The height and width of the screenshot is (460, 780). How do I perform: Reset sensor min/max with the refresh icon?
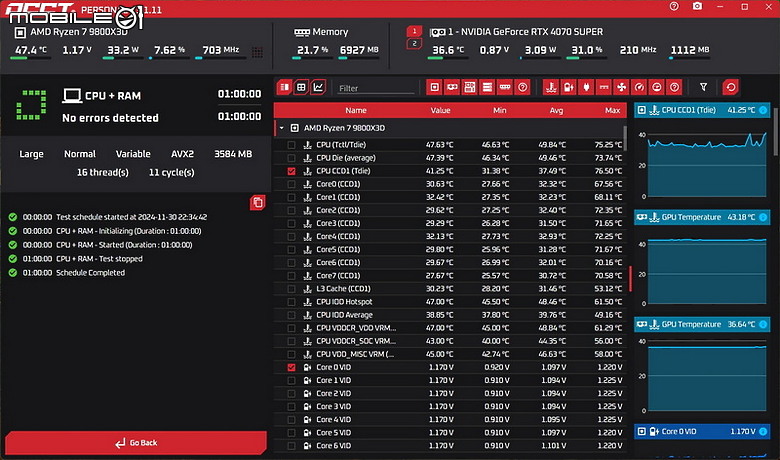point(731,88)
